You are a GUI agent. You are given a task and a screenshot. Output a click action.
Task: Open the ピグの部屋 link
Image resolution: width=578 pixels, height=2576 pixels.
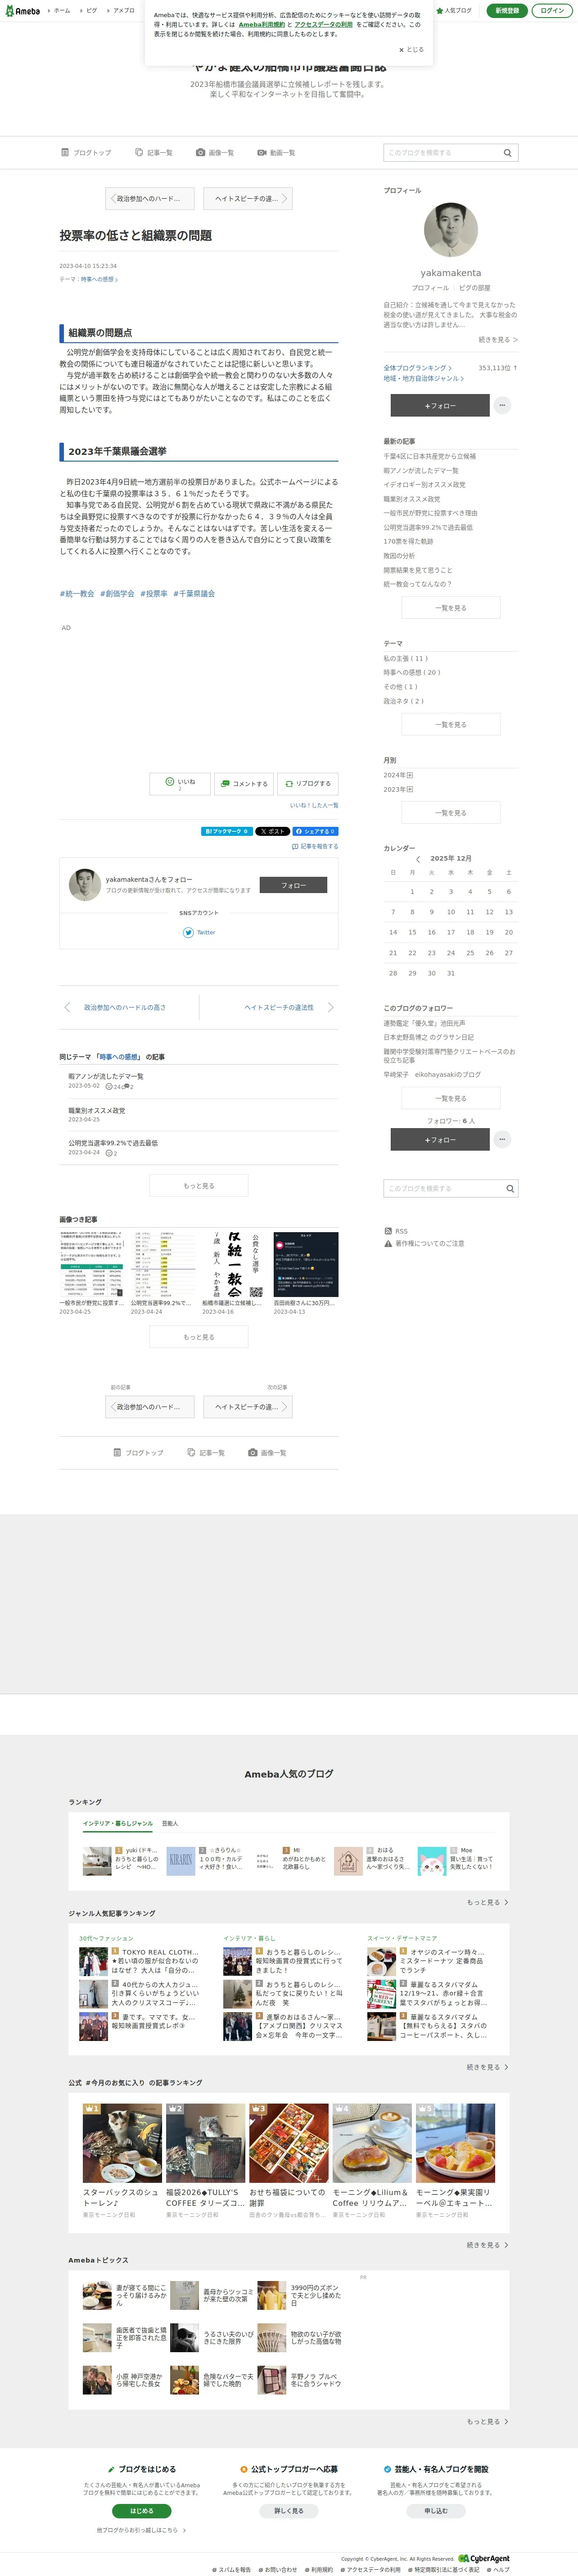(475, 288)
